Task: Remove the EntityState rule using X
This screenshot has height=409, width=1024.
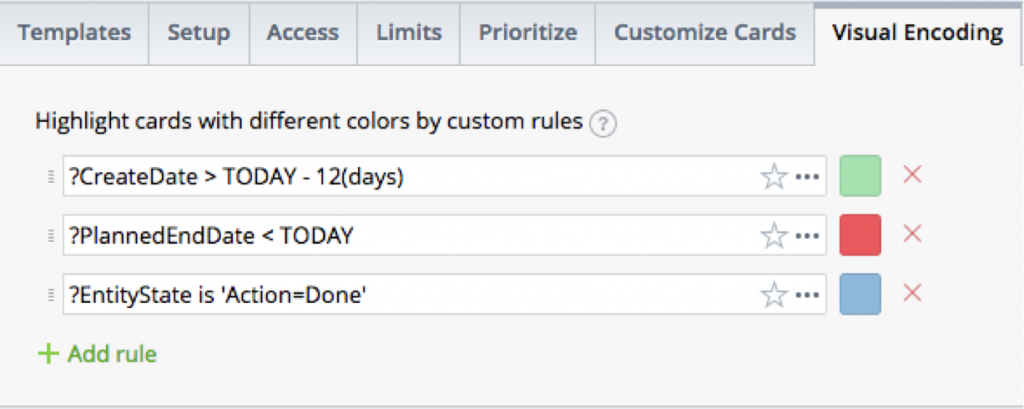Action: click(912, 293)
